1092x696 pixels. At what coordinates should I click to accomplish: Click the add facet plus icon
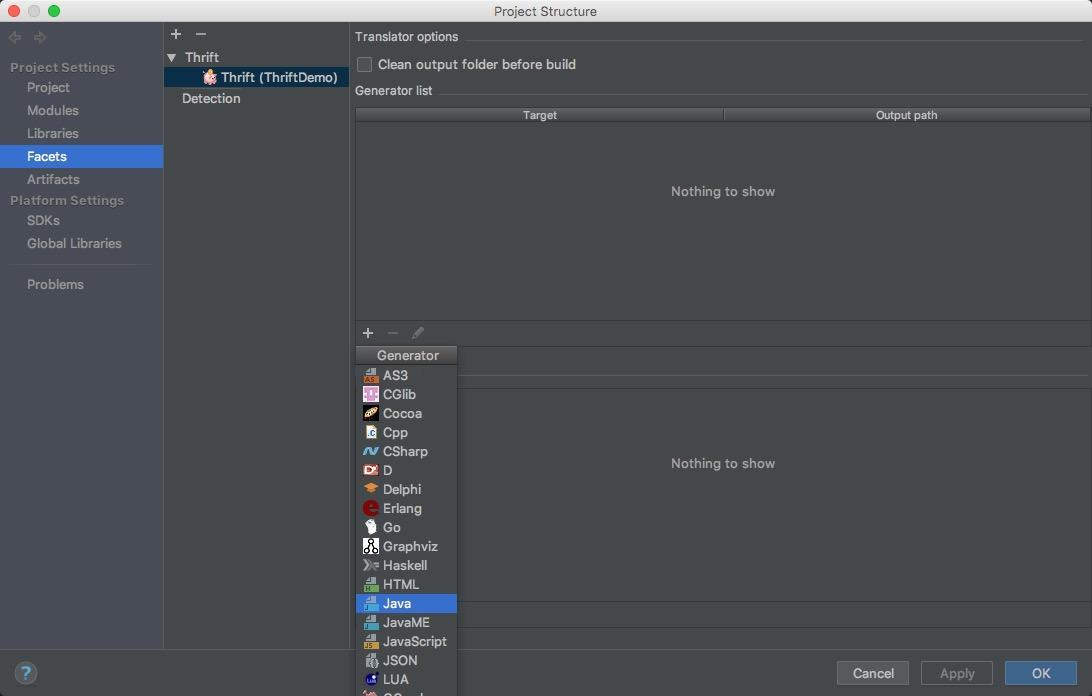pyautogui.click(x=176, y=34)
